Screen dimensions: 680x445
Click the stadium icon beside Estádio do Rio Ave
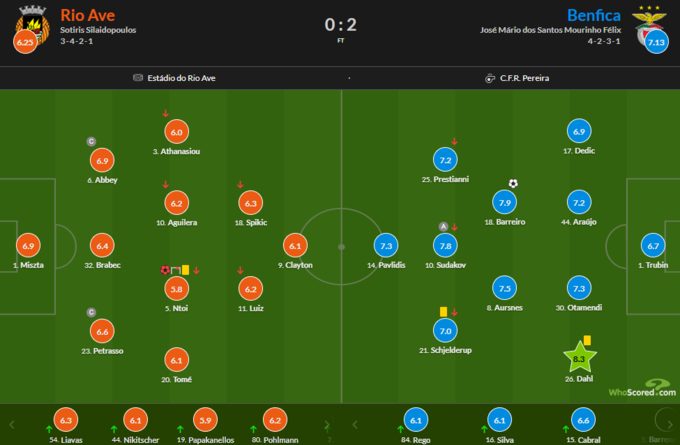click(137, 77)
